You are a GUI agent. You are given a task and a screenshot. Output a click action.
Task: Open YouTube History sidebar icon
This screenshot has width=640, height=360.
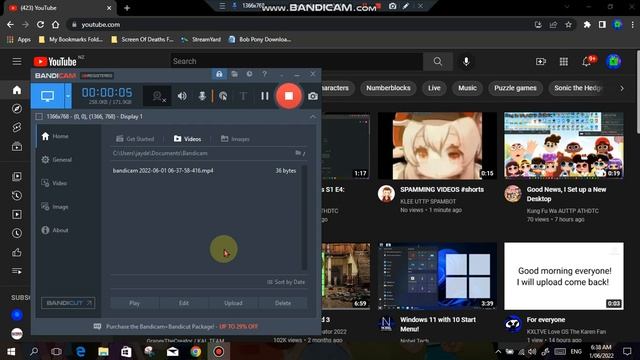click(17, 196)
